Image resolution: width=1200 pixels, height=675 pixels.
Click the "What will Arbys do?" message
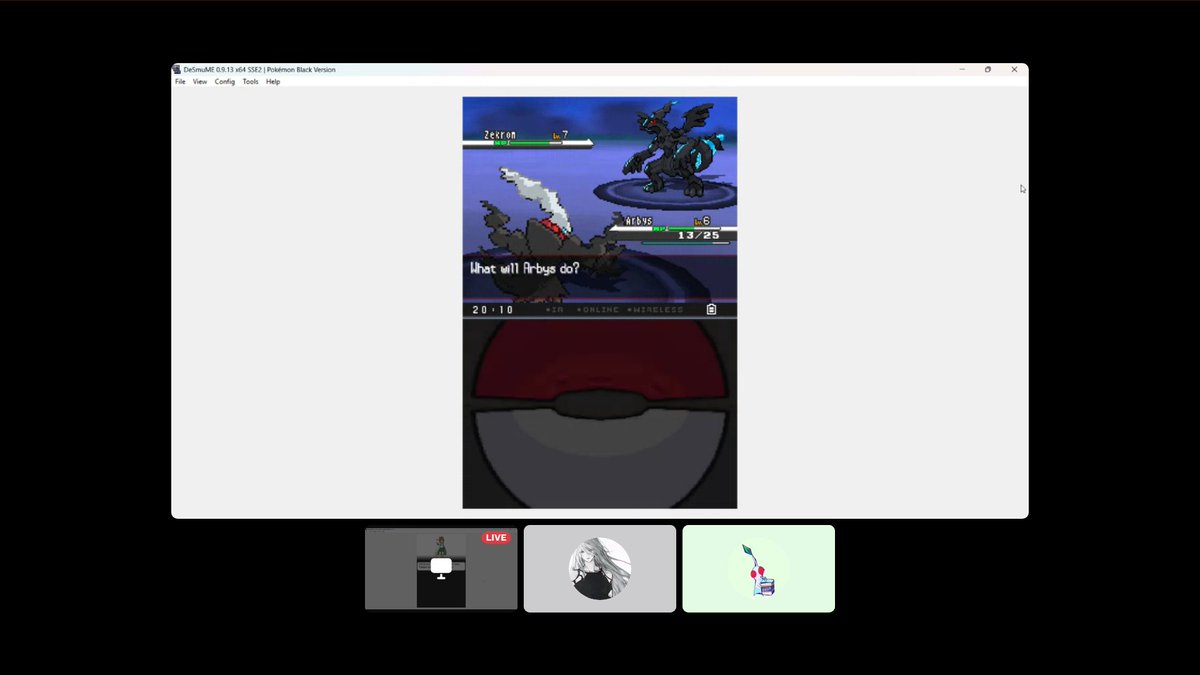tap(525, 269)
